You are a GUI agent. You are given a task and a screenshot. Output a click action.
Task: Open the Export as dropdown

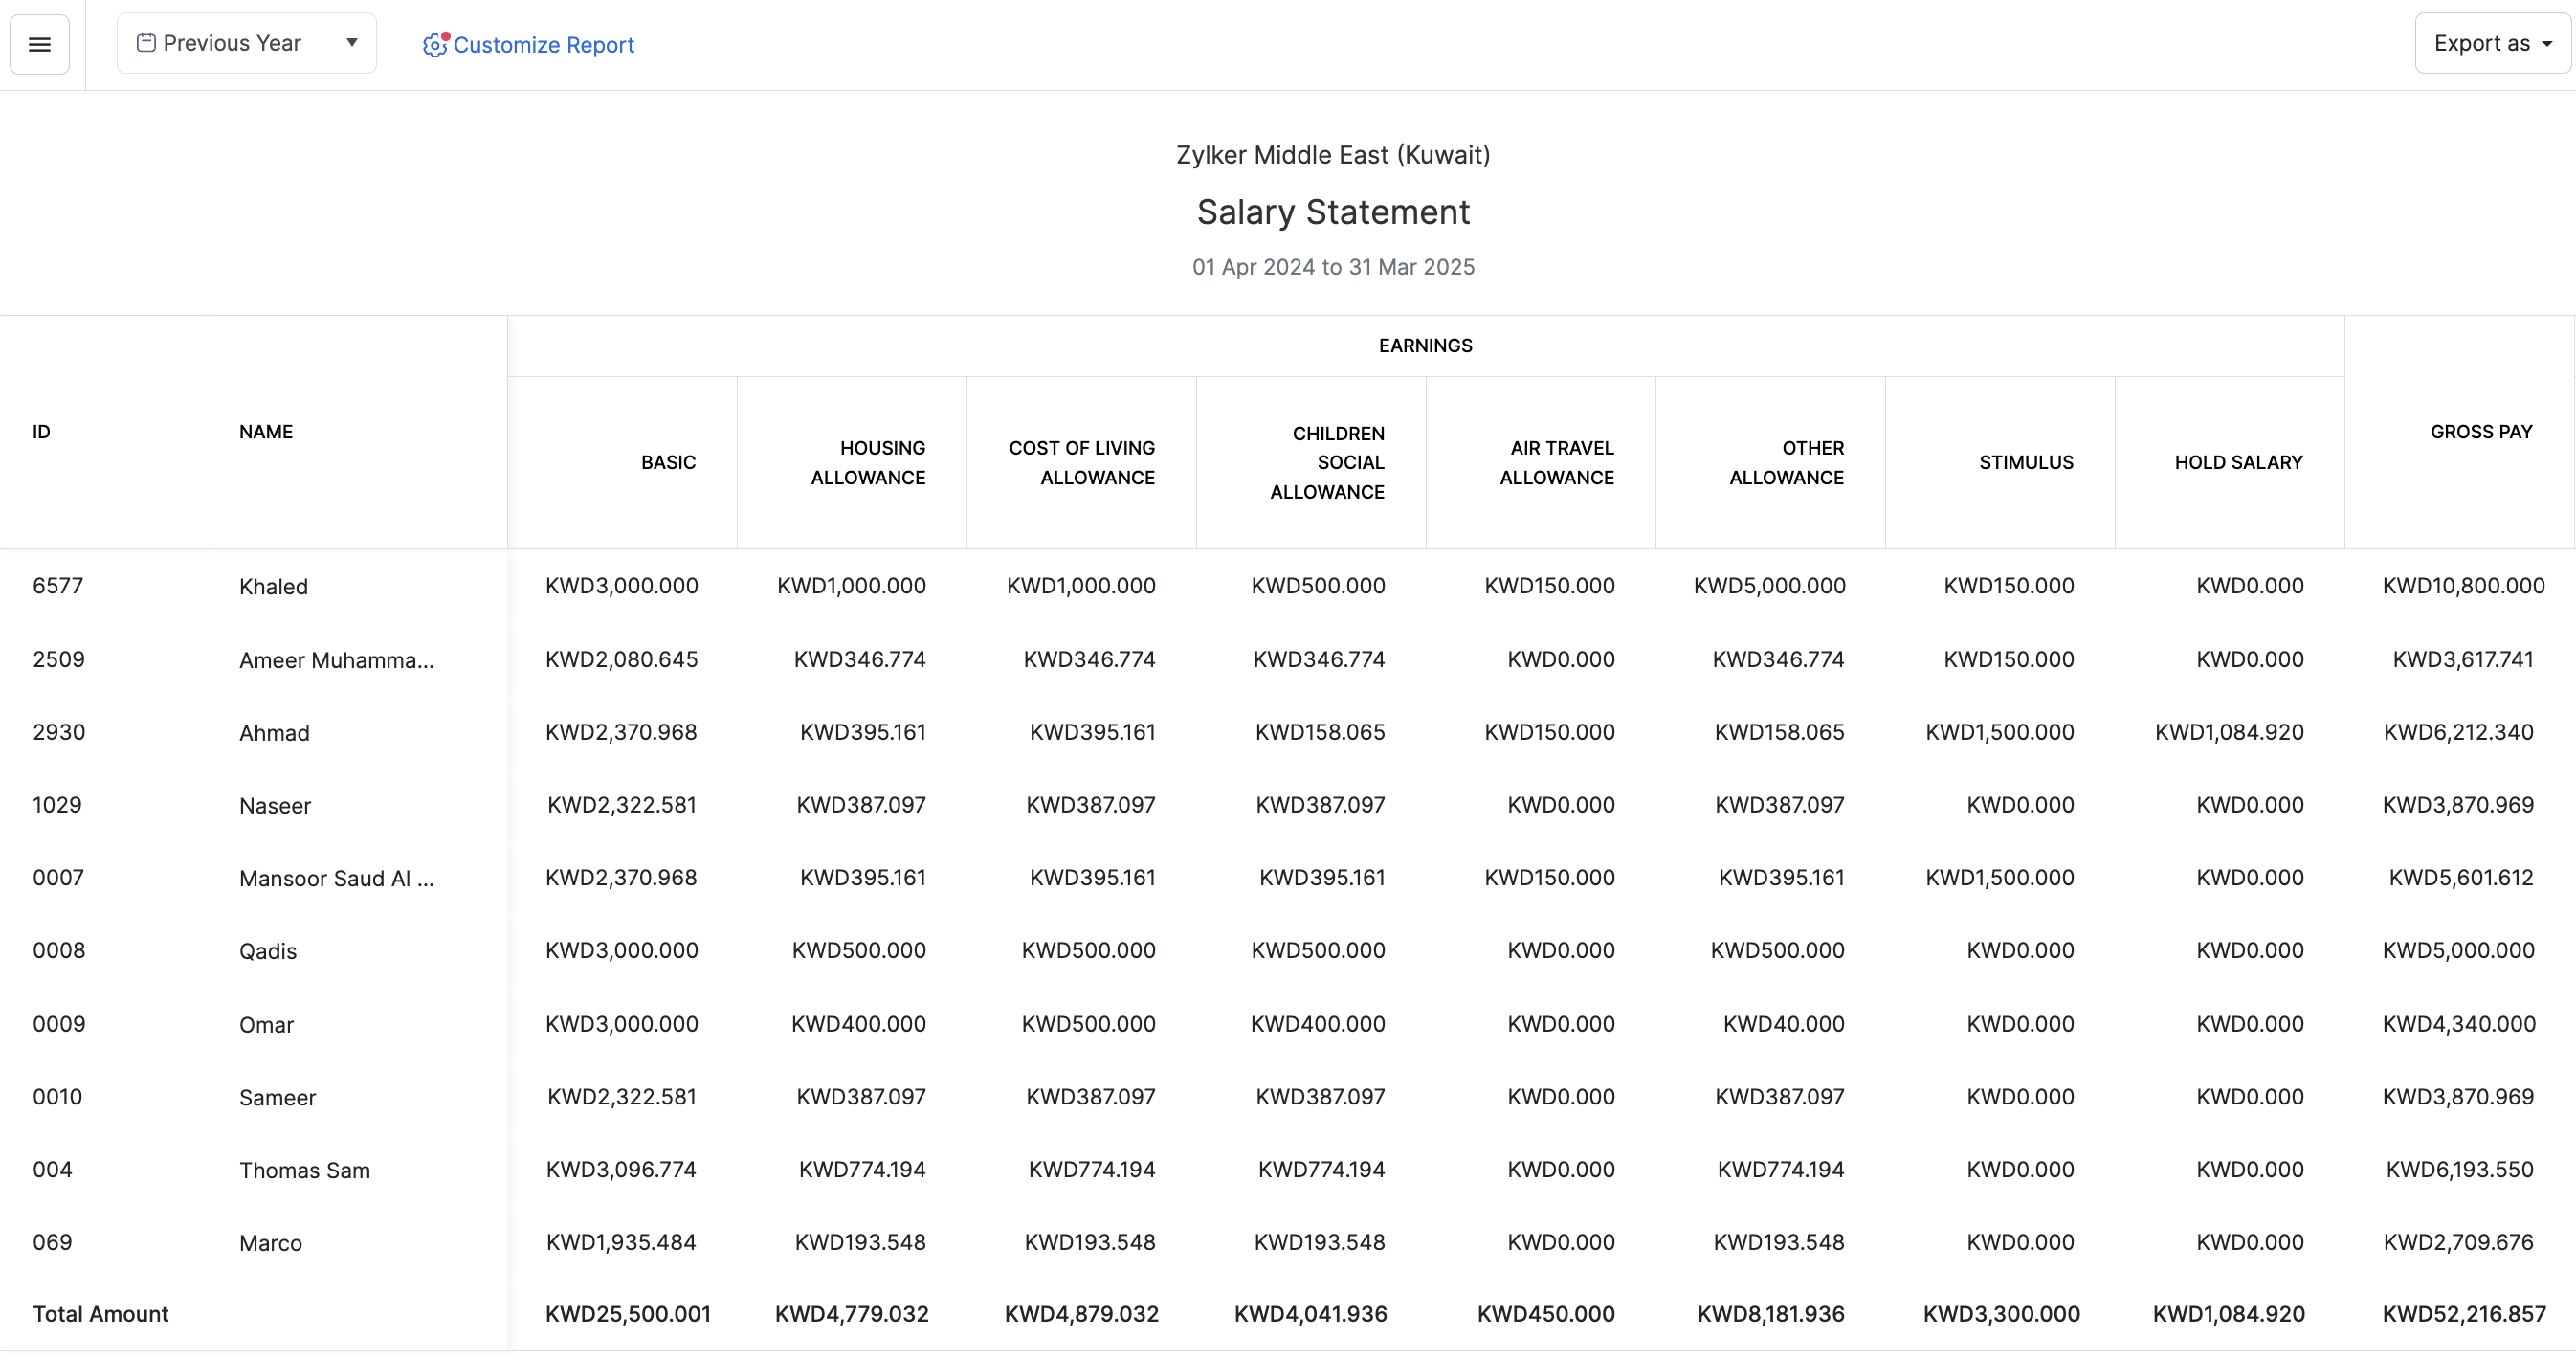click(2481, 43)
